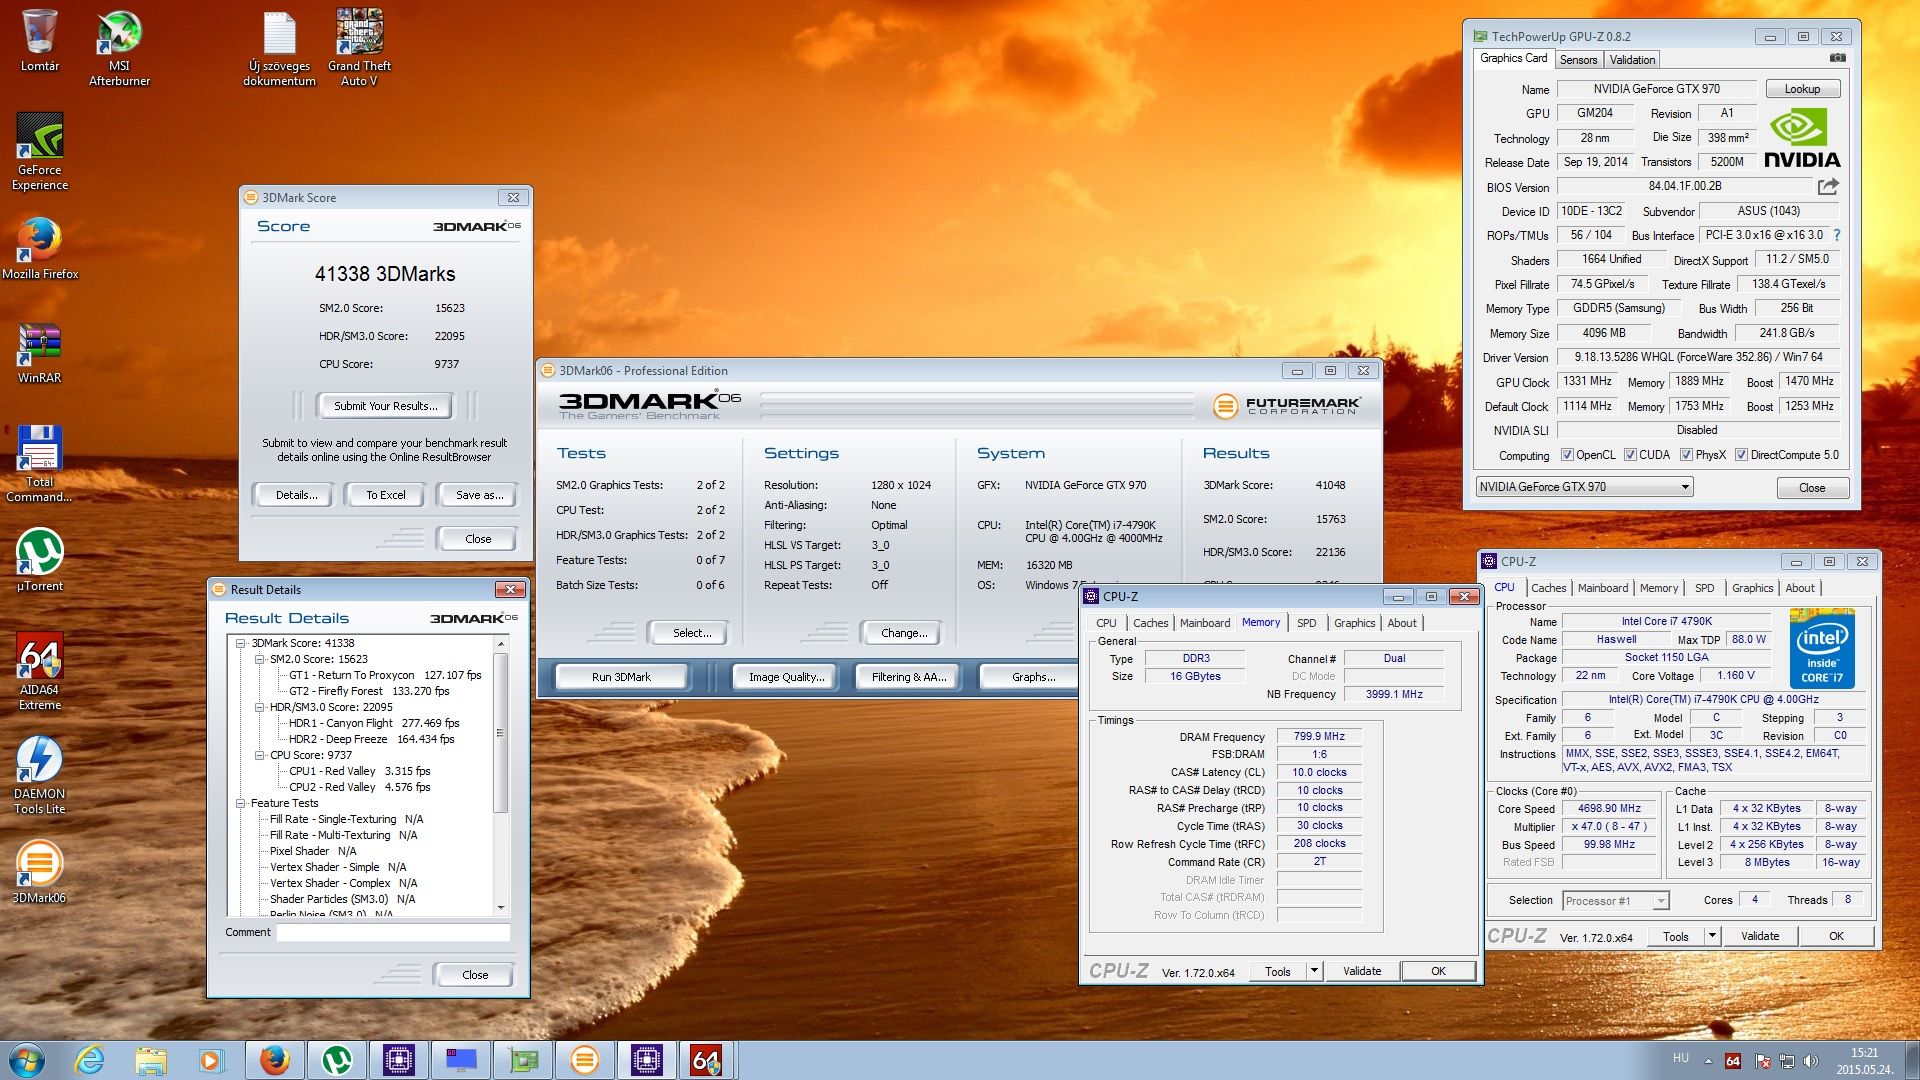1920x1080 pixels.
Task: Select the Total Commander desktop shortcut
Action: 40,463
